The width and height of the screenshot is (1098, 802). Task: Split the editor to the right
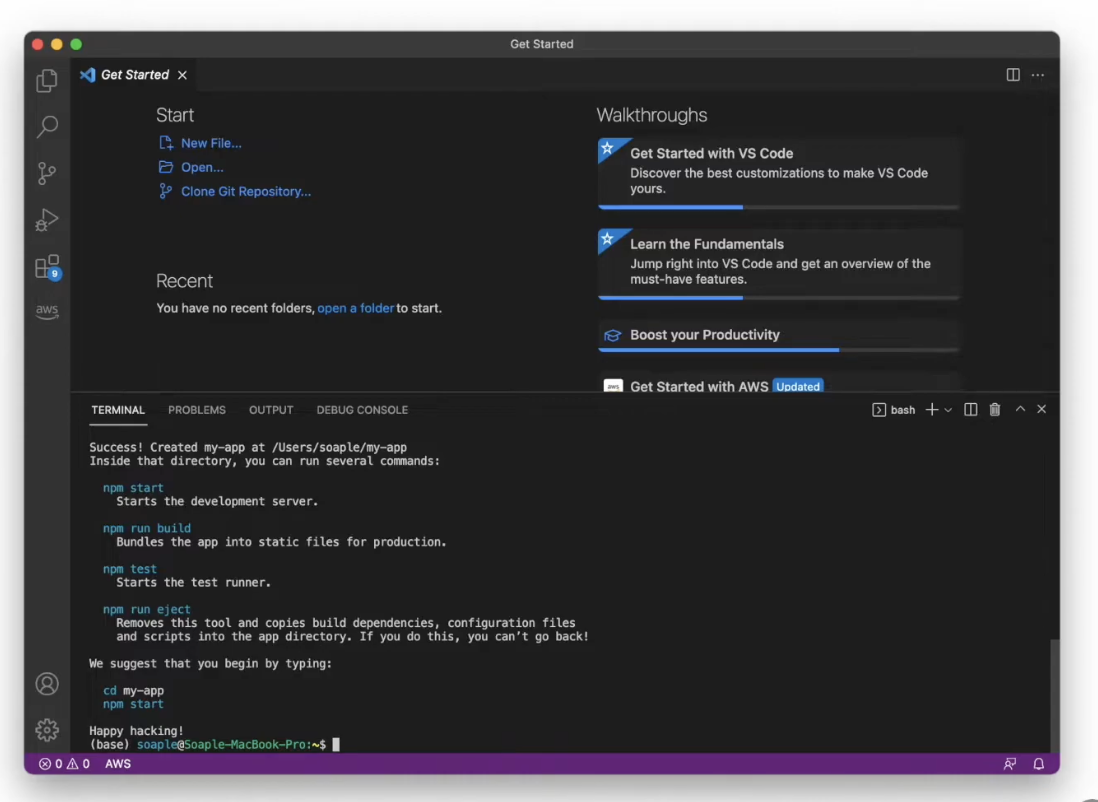[x=1013, y=75]
